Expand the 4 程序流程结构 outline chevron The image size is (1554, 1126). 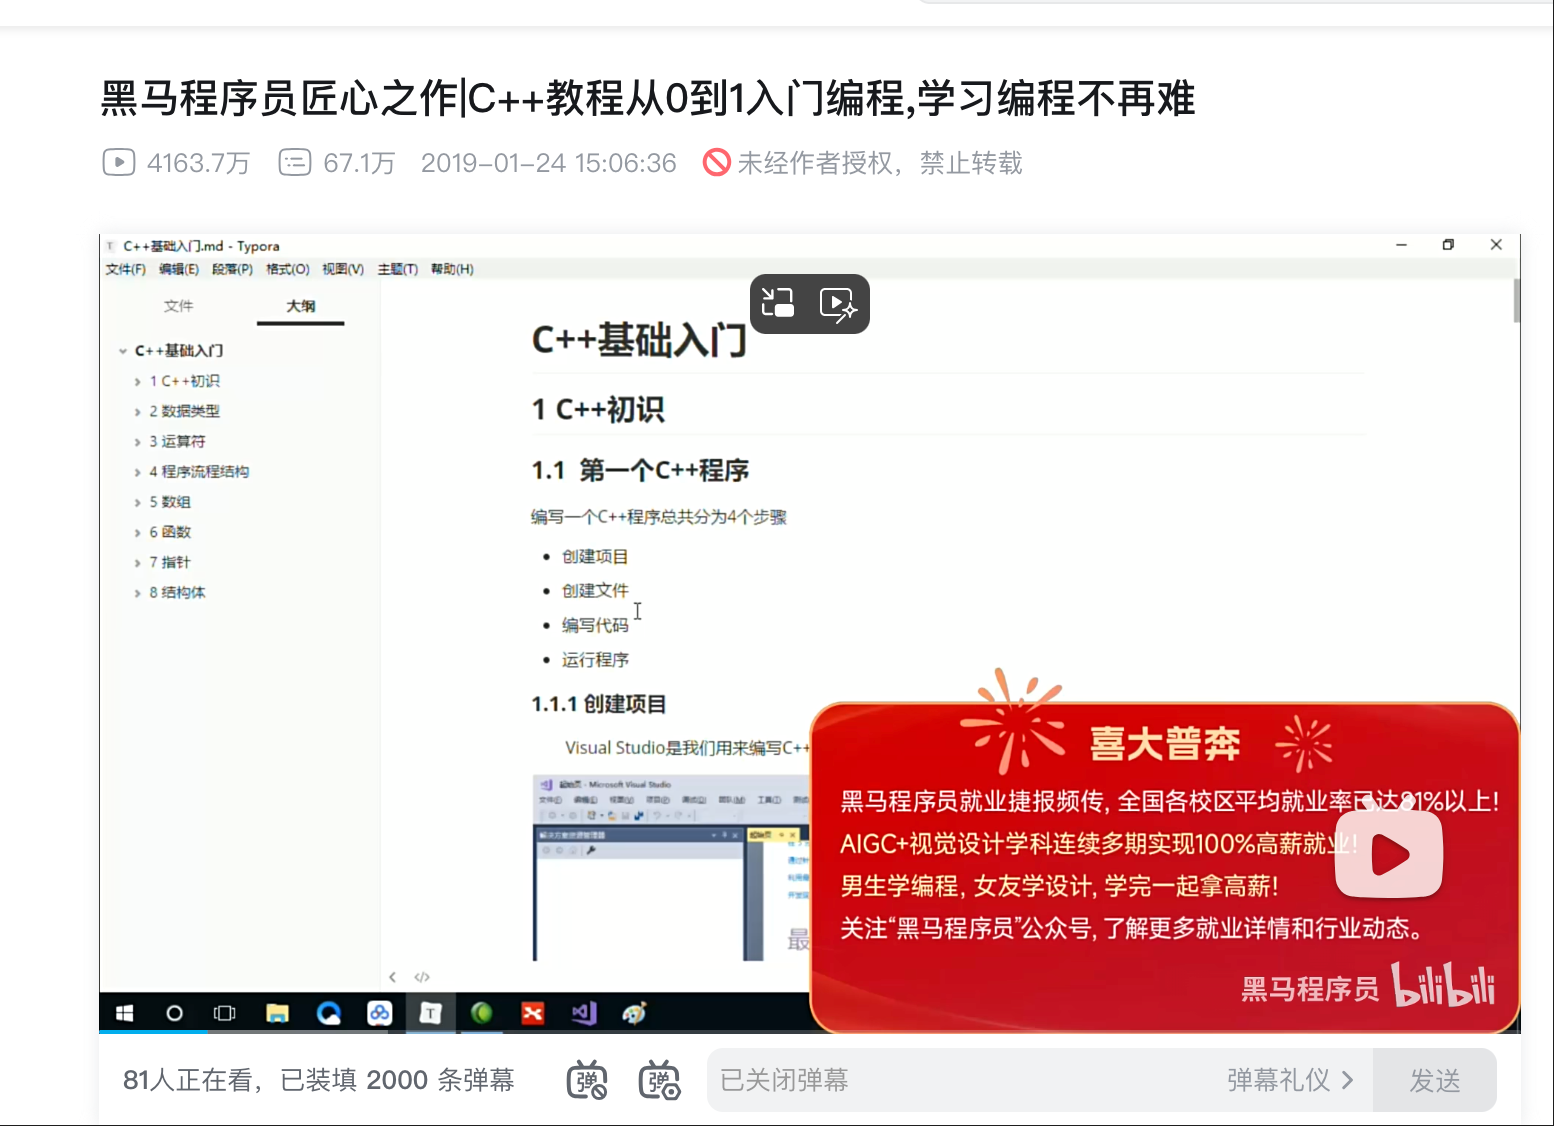[138, 472]
